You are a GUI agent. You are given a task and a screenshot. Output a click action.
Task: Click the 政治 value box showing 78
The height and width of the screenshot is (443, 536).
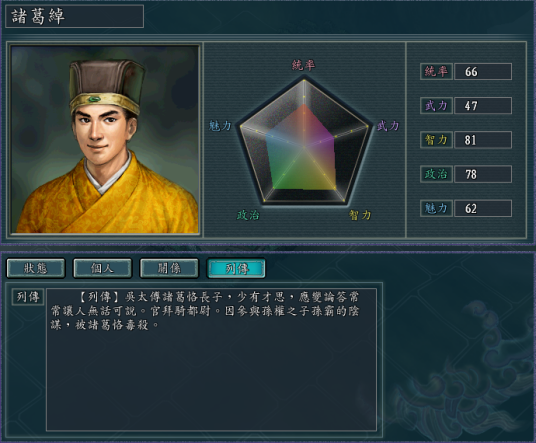click(x=483, y=174)
